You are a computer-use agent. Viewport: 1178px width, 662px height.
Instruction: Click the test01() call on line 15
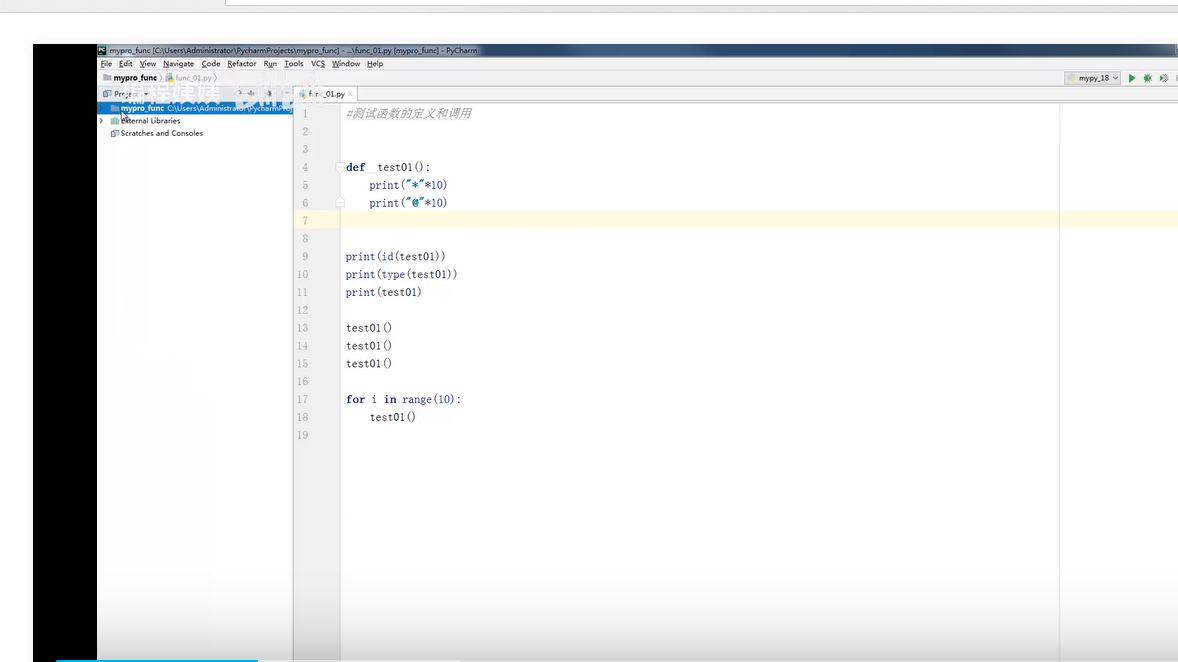369,364
